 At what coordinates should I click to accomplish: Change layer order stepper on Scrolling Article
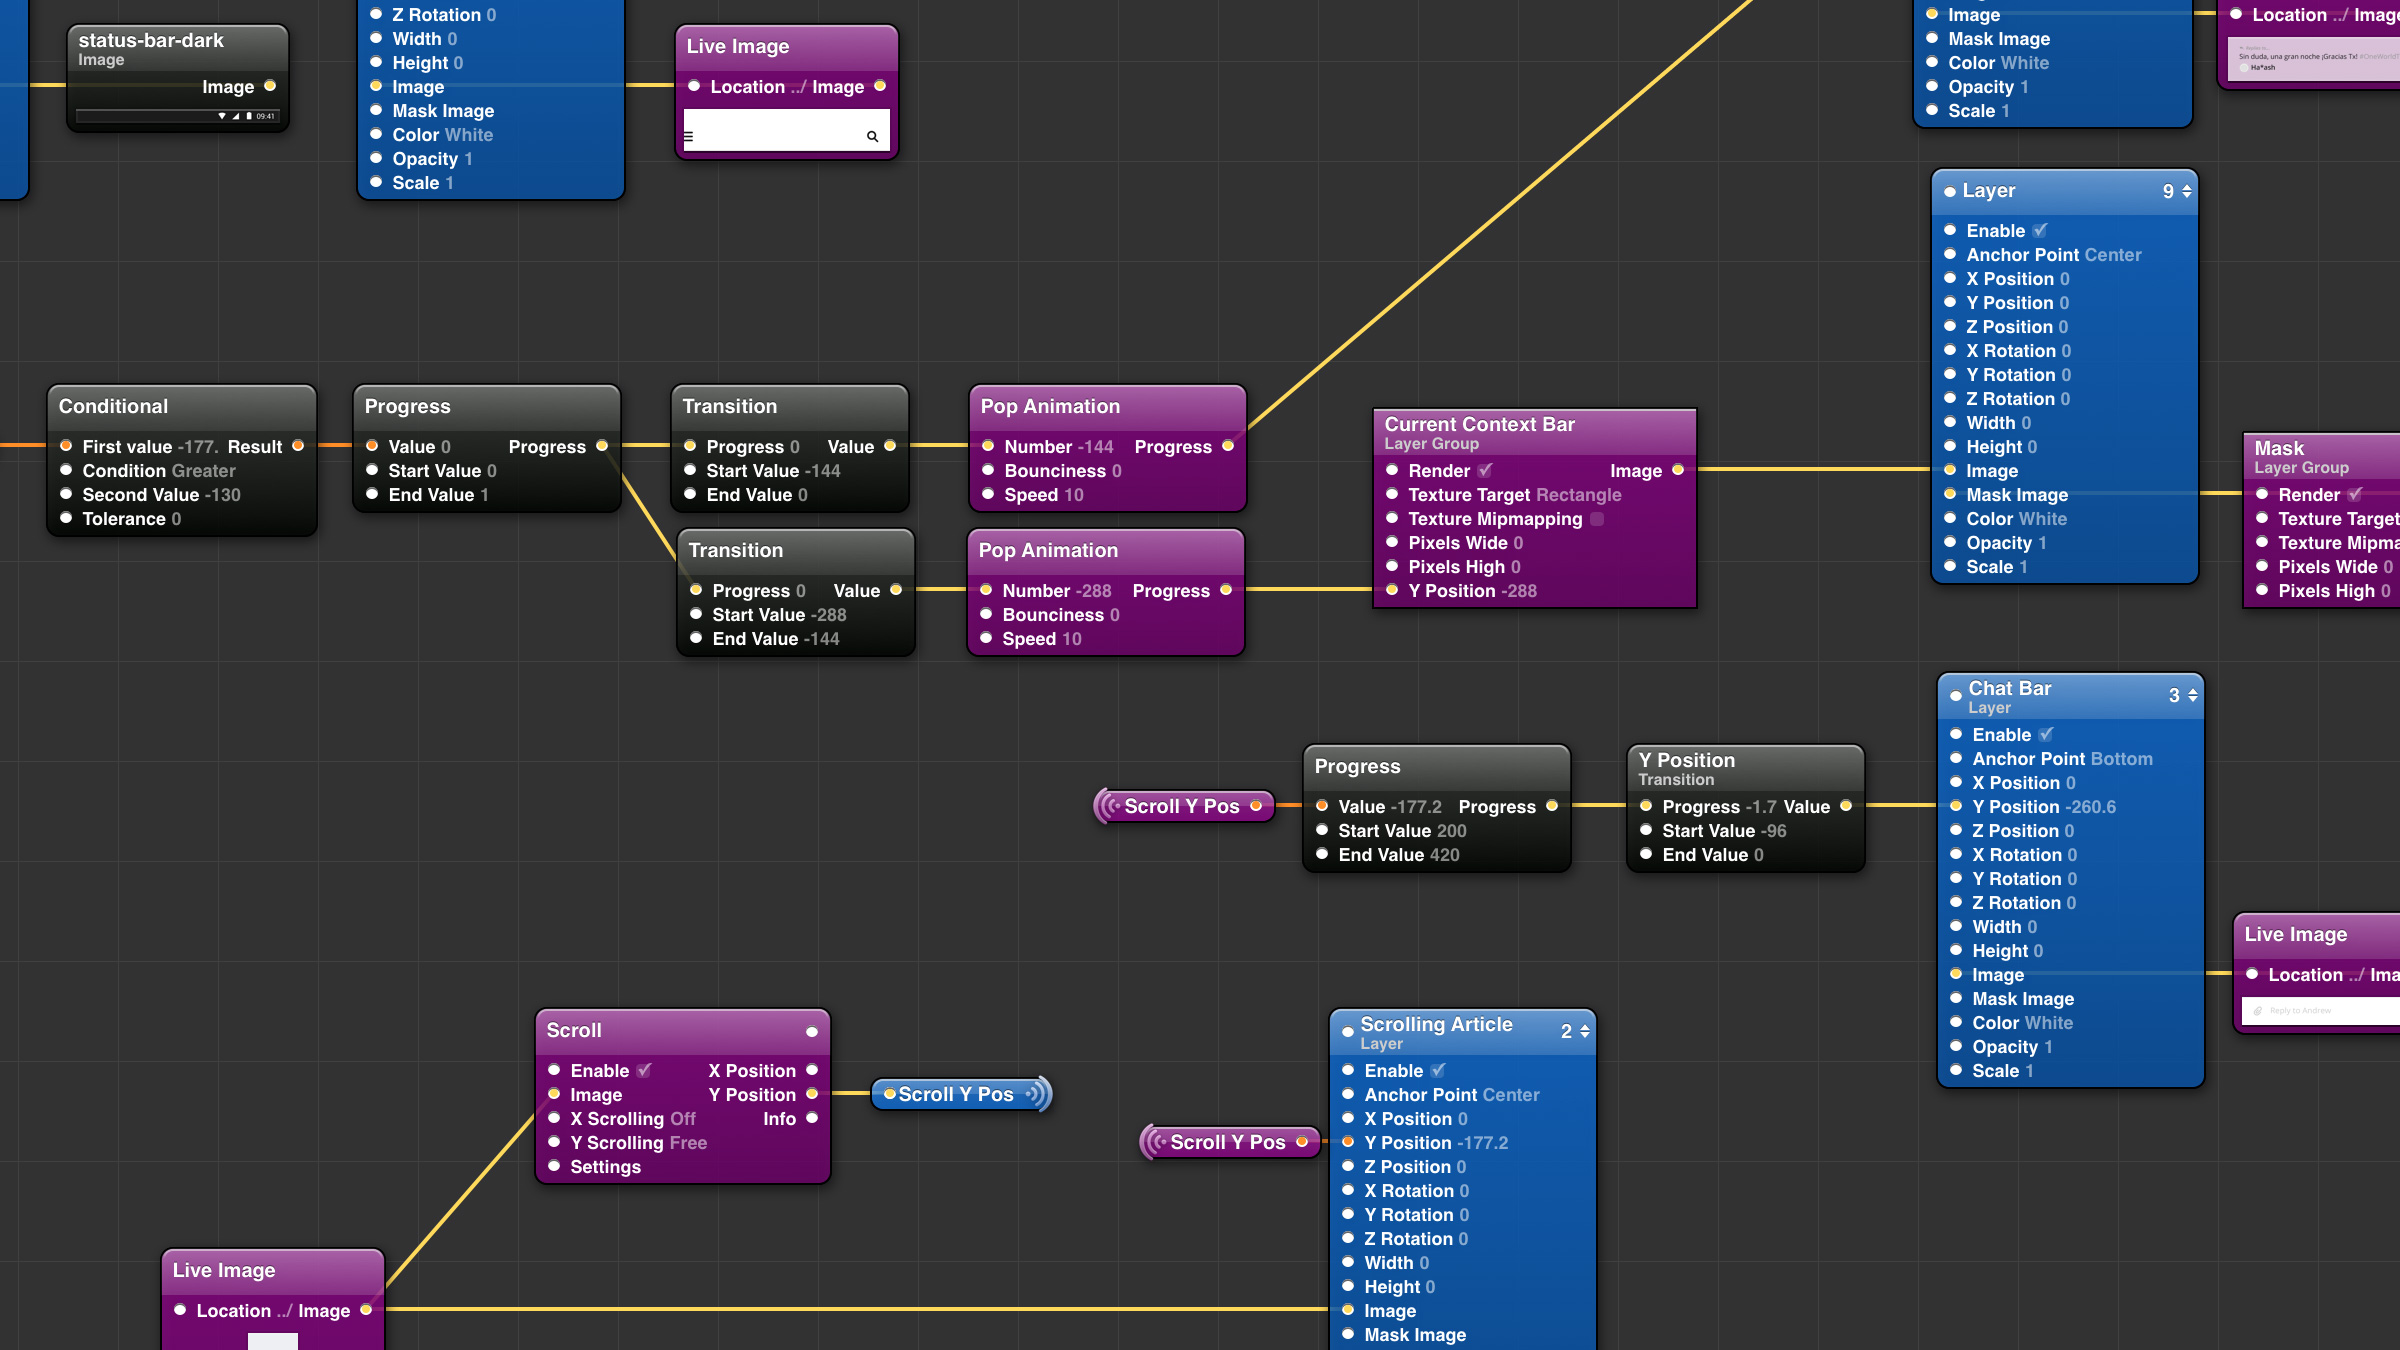click(x=1585, y=1031)
